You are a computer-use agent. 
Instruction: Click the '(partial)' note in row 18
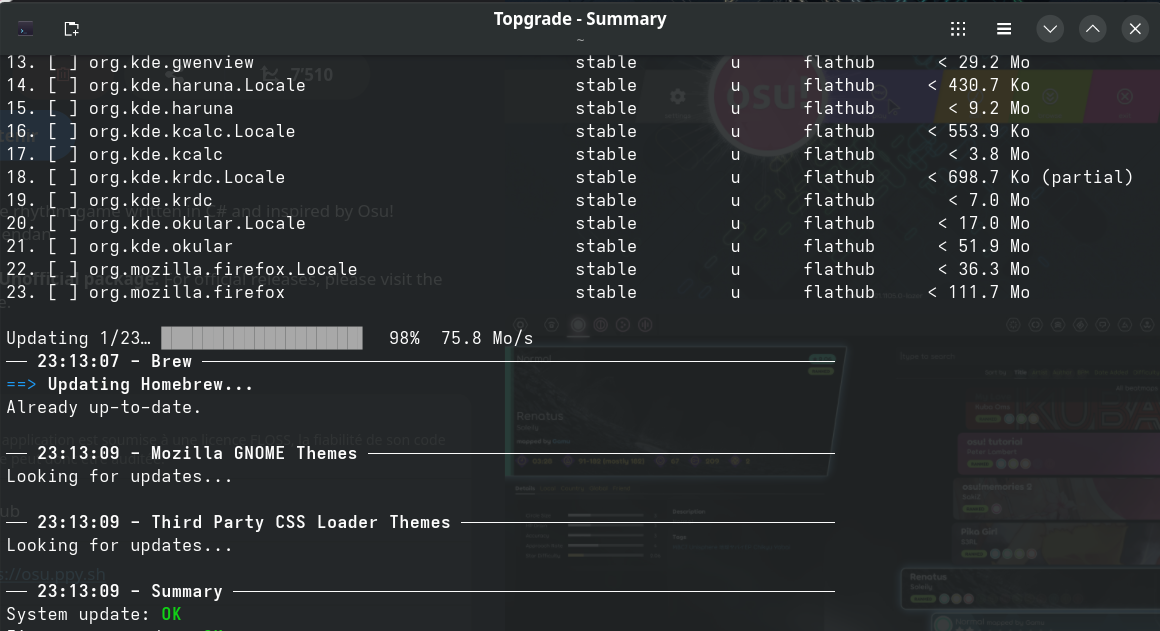(x=1087, y=177)
